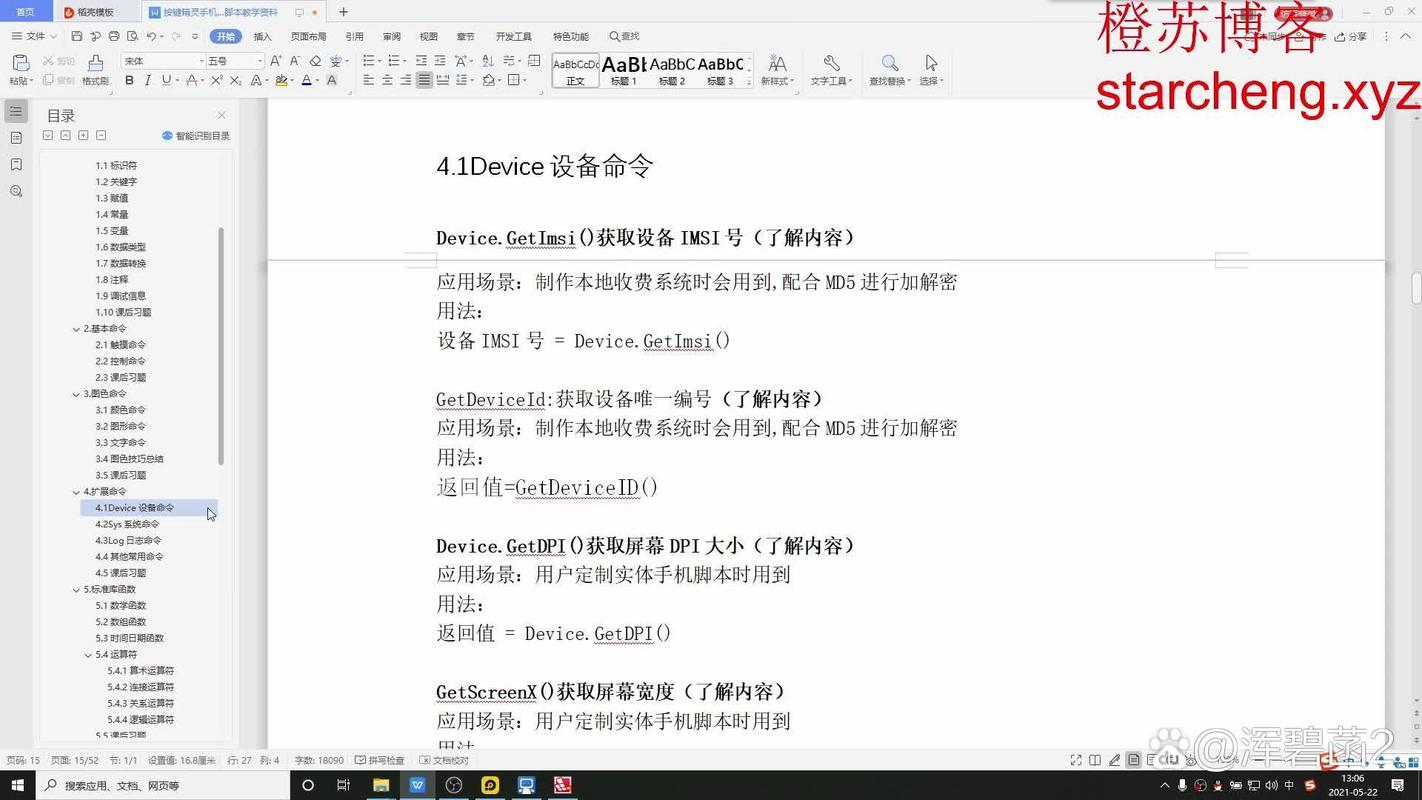The width and height of the screenshot is (1422, 800).
Task: Apply the 正文 paragraph style
Action: tap(575, 71)
